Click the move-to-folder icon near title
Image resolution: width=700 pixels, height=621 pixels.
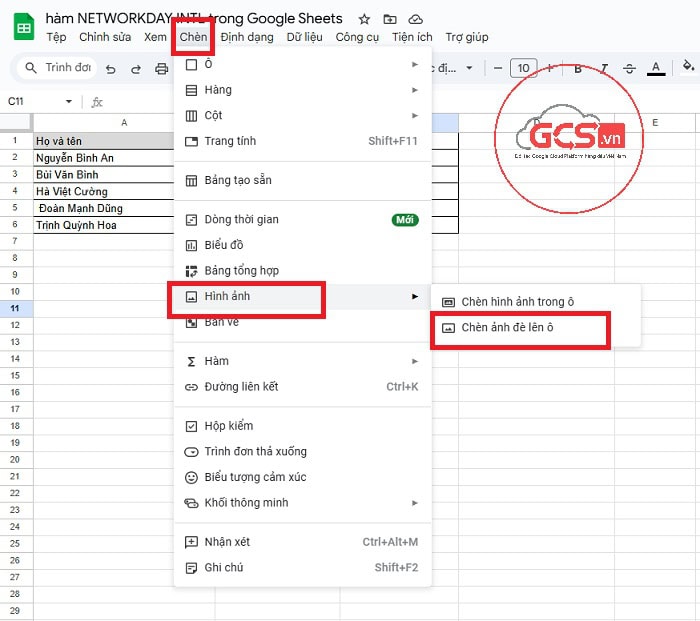coord(390,19)
